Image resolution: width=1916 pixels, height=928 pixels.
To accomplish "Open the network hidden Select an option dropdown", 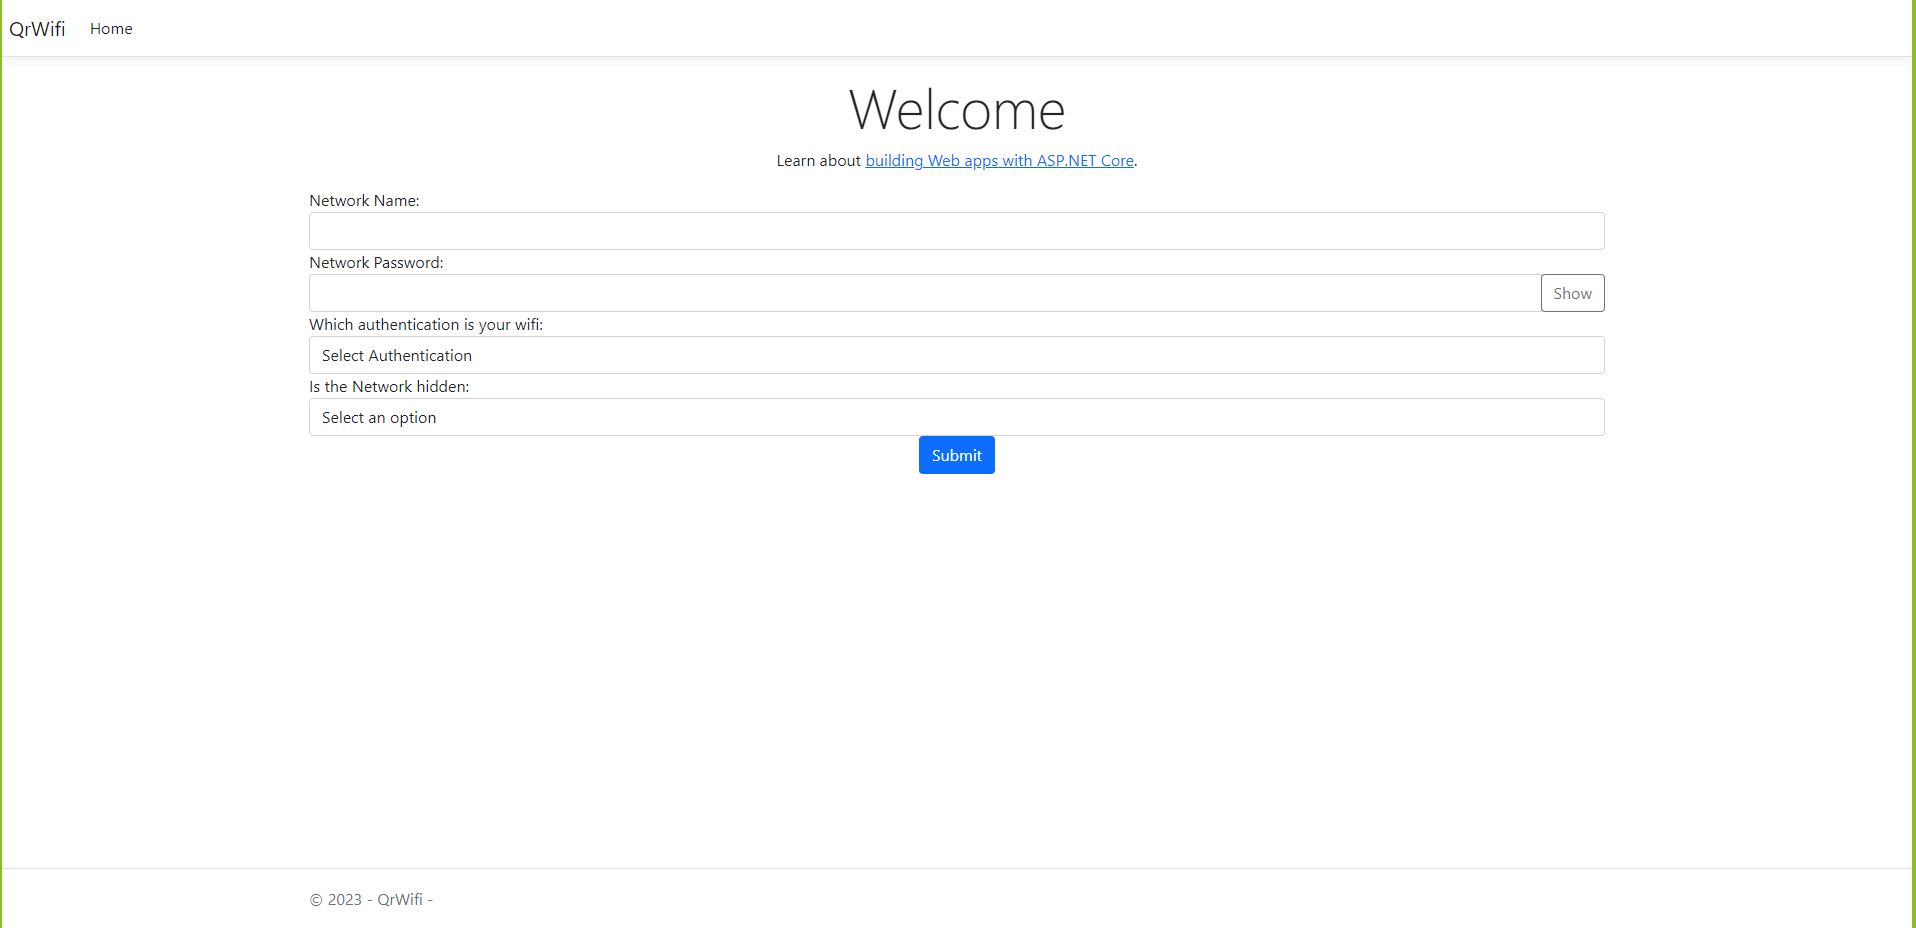I will coord(955,417).
